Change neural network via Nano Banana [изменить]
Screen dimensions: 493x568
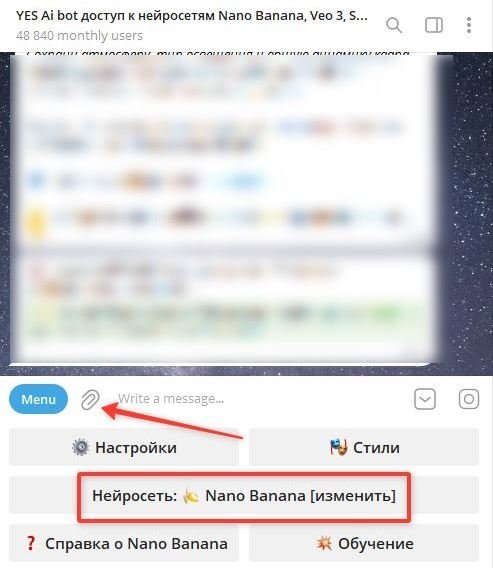click(244, 496)
